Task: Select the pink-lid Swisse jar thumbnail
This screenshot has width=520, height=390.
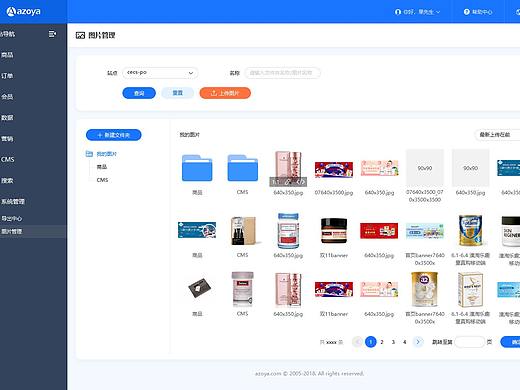Action: 243,289
